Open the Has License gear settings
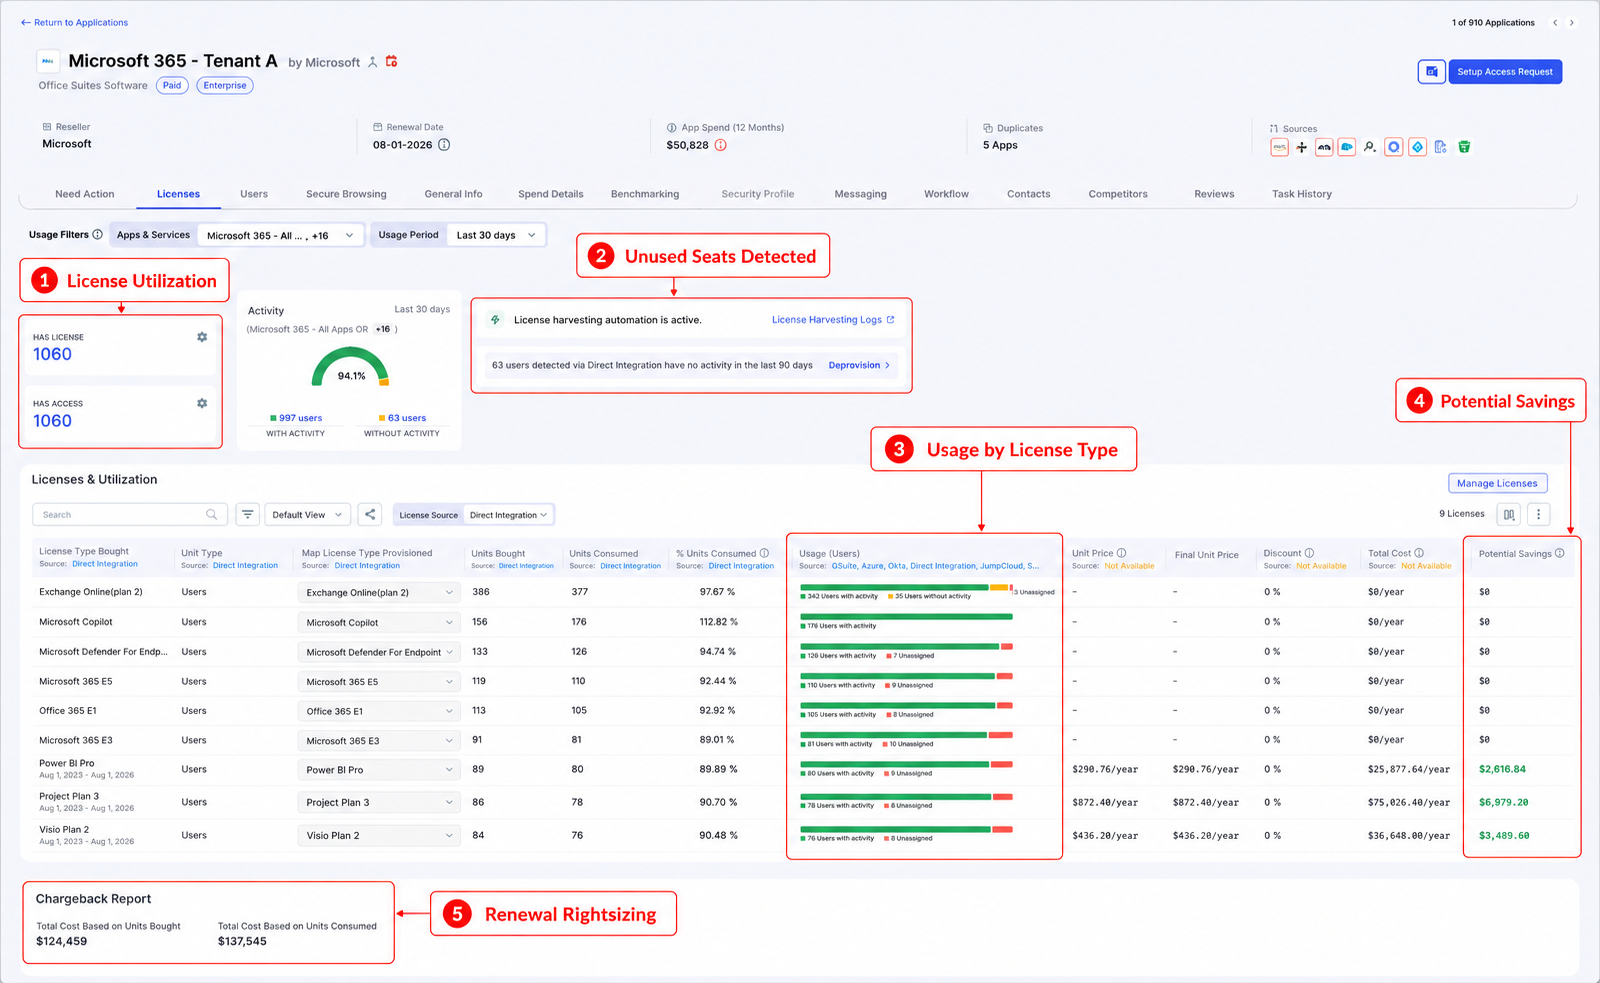Screen dimensions: 1600x983 pos(202,337)
